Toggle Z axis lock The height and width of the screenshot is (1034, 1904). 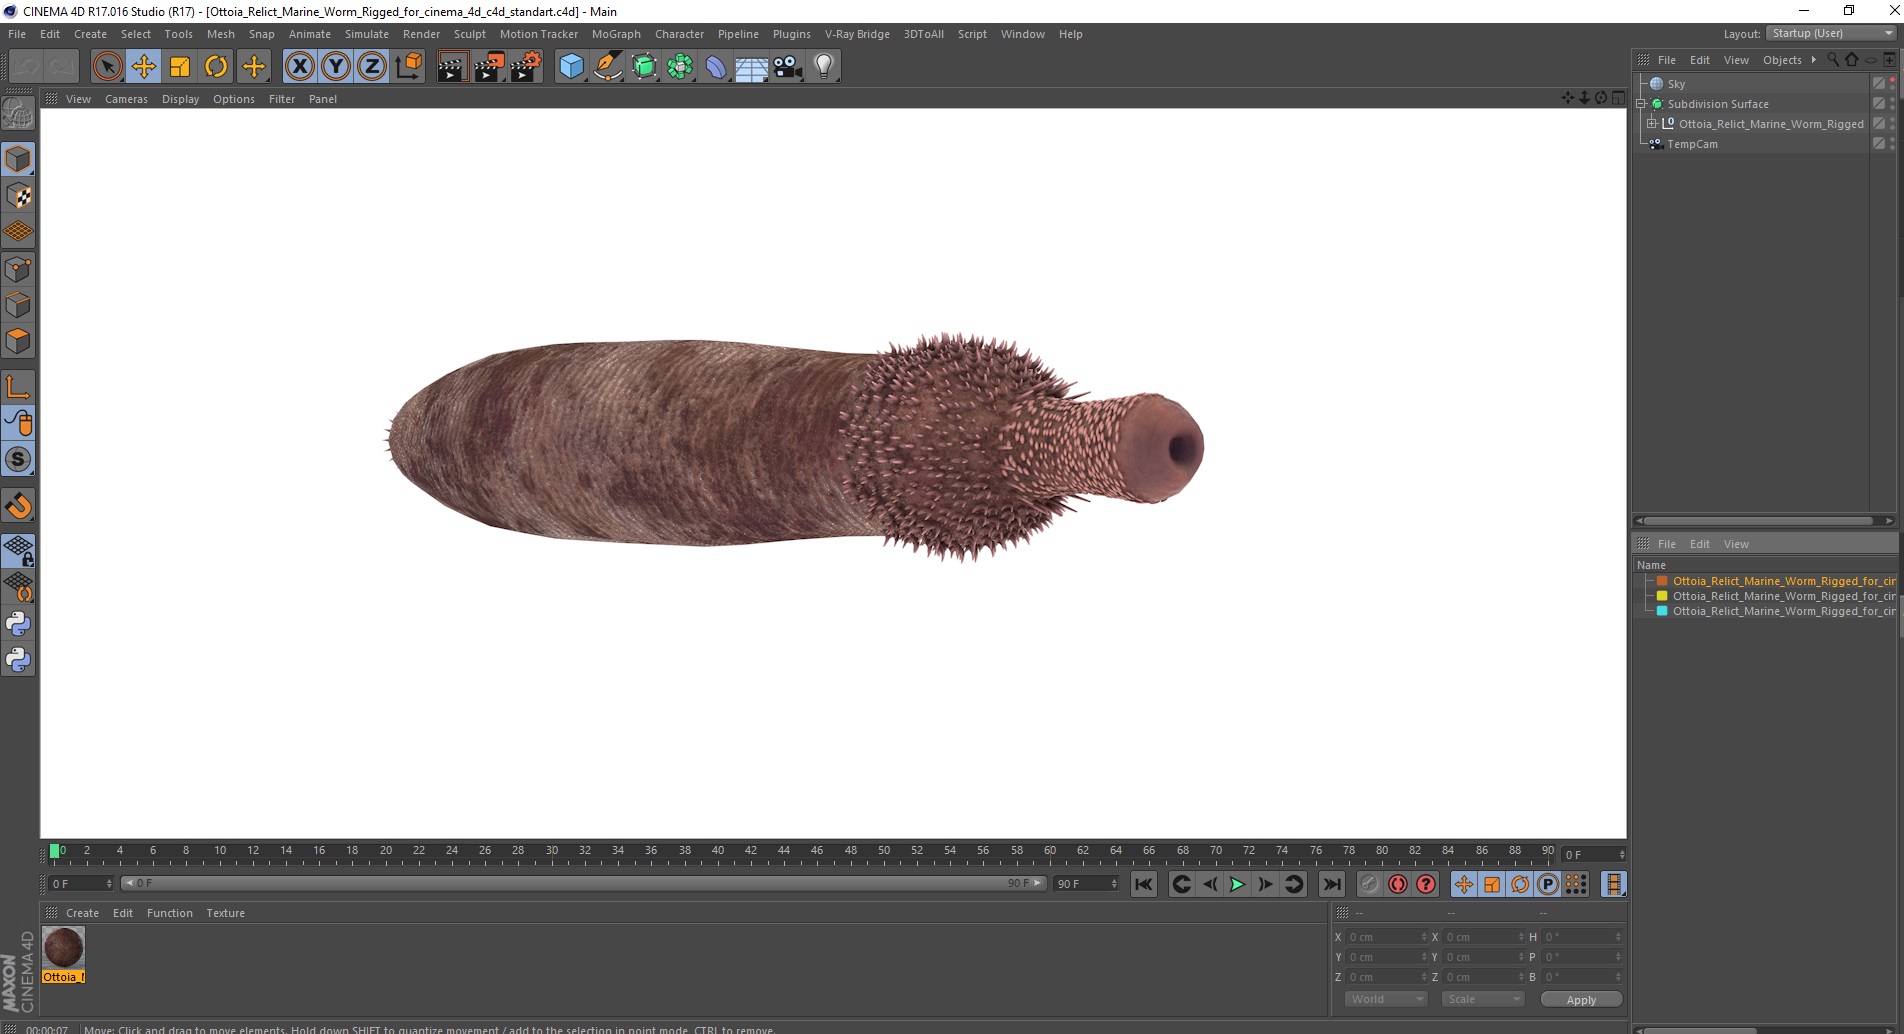click(372, 67)
